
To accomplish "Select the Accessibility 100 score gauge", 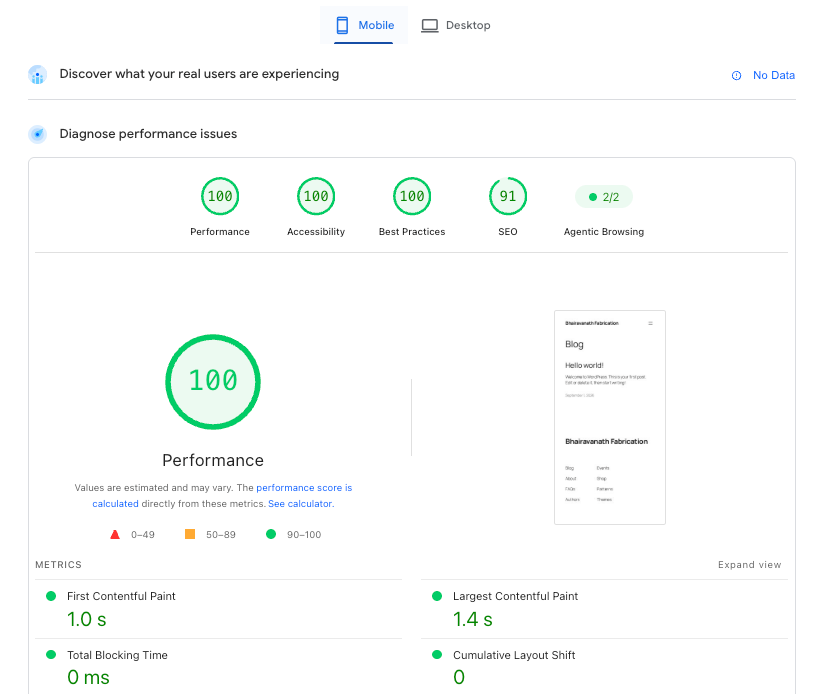I will pyautogui.click(x=316, y=196).
